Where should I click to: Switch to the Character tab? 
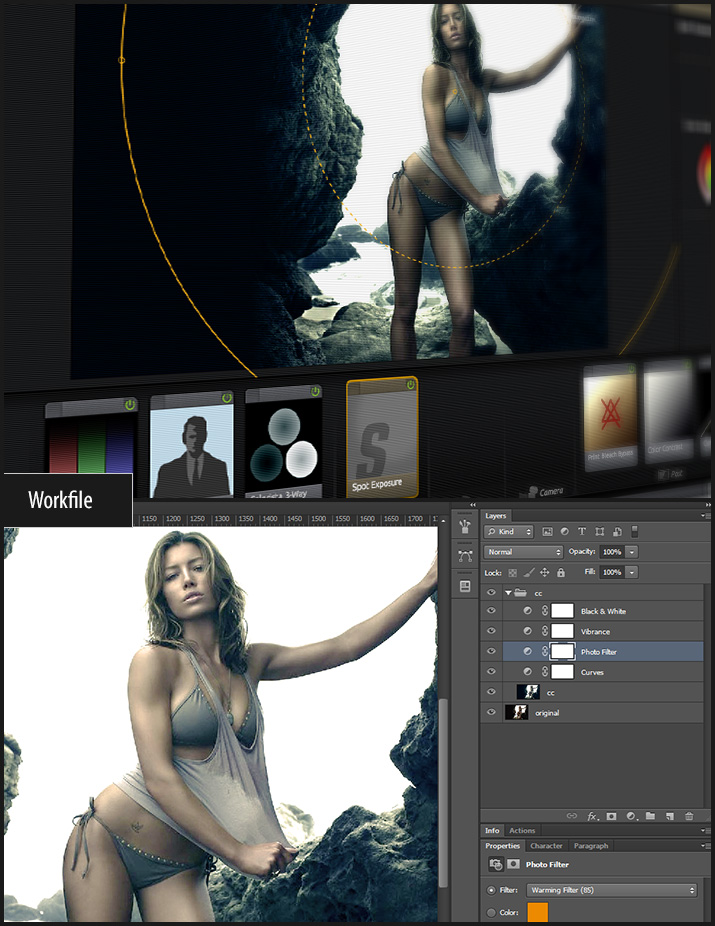546,846
